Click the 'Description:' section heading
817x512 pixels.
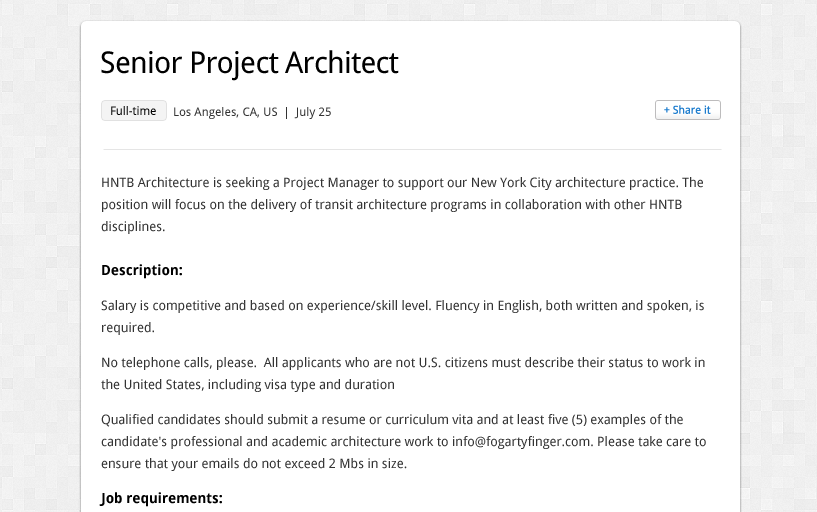pyautogui.click(x=142, y=270)
